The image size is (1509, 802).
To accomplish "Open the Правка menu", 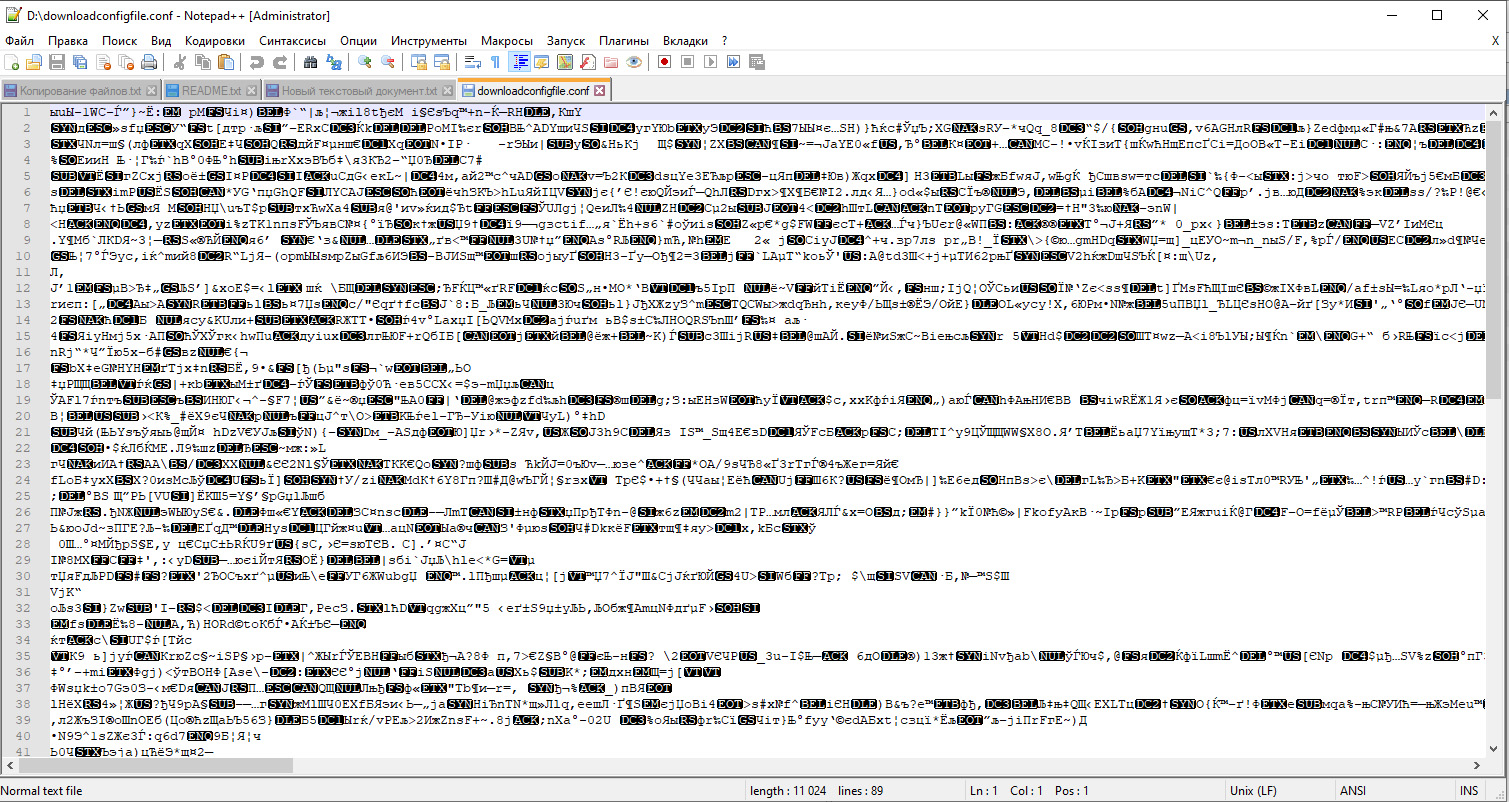I will tap(68, 41).
